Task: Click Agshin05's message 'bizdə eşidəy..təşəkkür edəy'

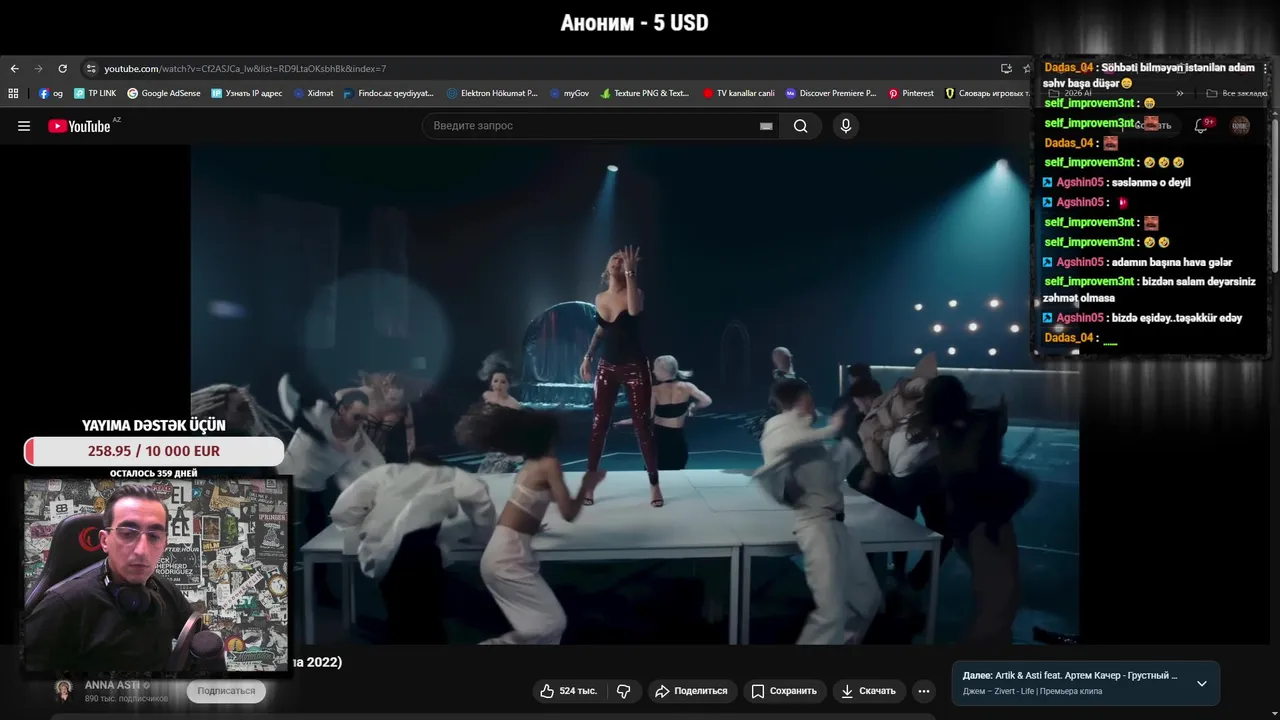Action: pos(1177,318)
